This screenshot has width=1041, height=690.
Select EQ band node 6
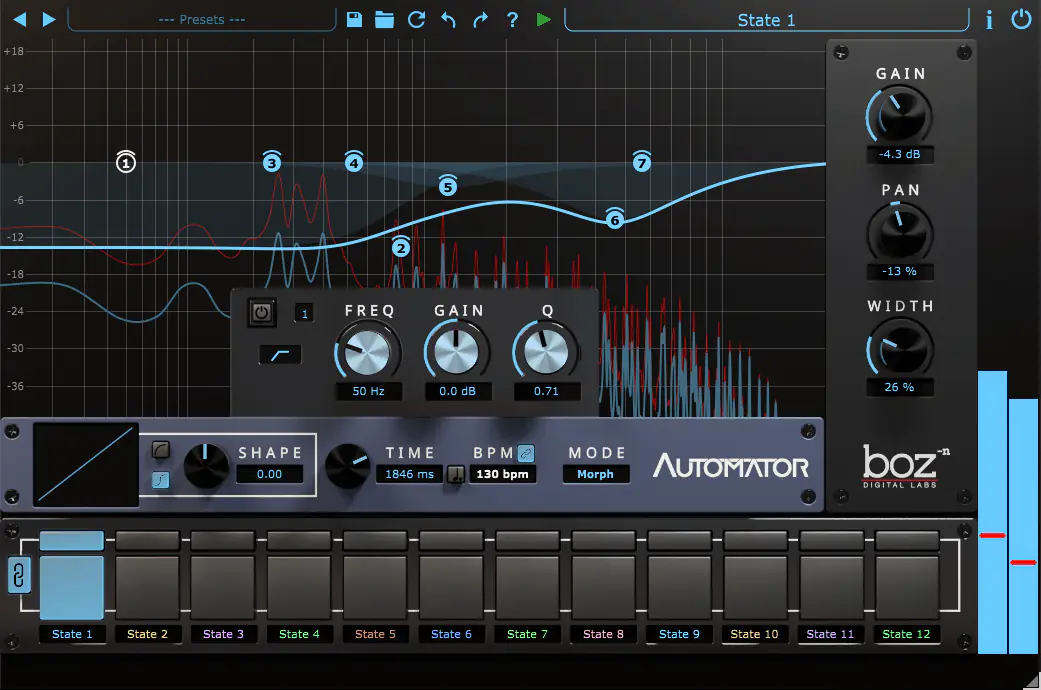tap(615, 218)
